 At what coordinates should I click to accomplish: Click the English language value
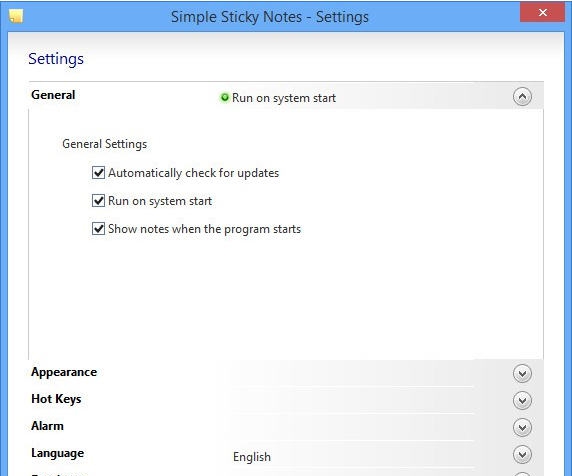[x=252, y=457]
